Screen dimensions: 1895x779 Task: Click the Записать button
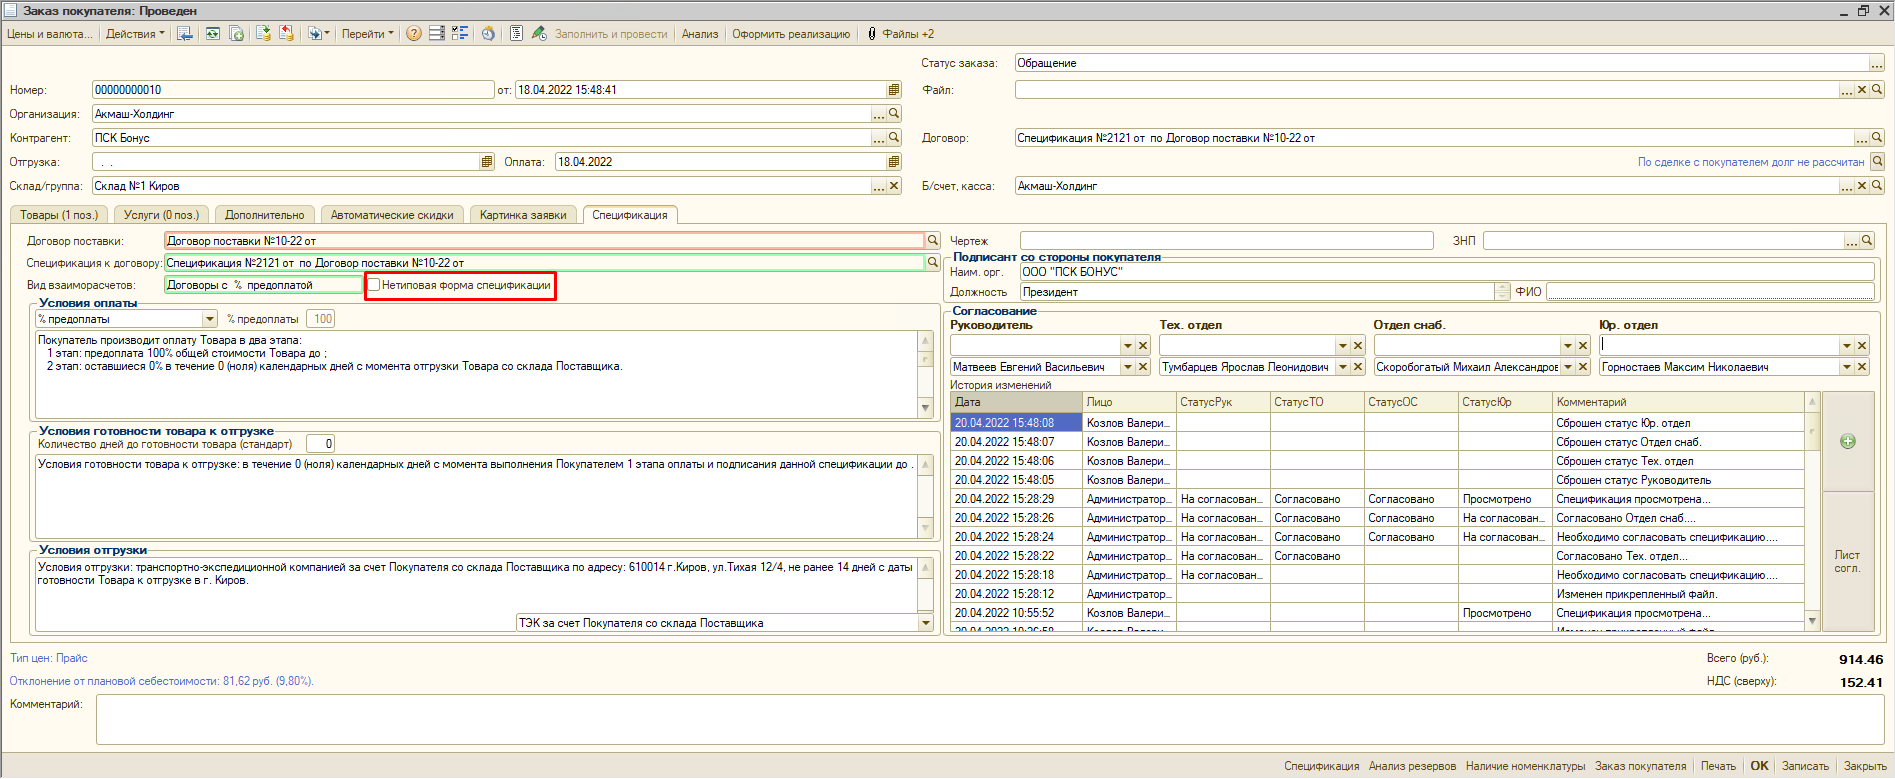pos(1805,766)
